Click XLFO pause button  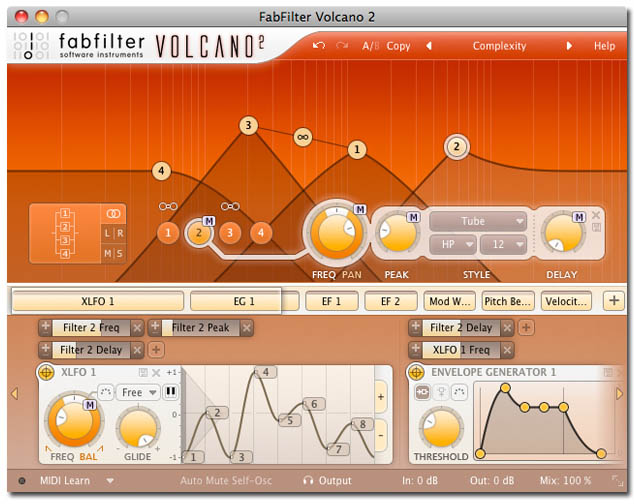coord(170,392)
